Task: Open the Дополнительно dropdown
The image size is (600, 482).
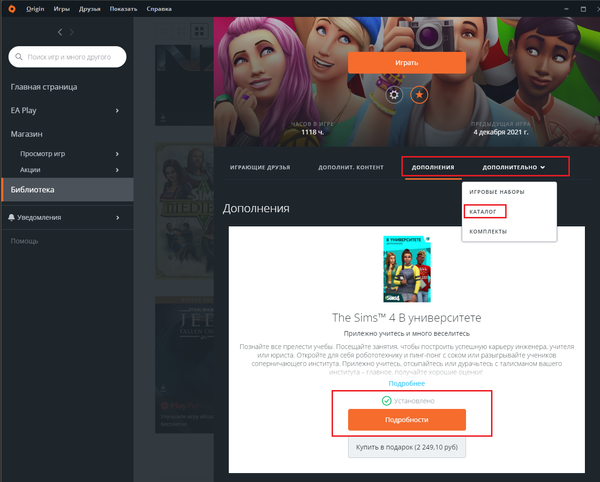Action: tap(514, 167)
